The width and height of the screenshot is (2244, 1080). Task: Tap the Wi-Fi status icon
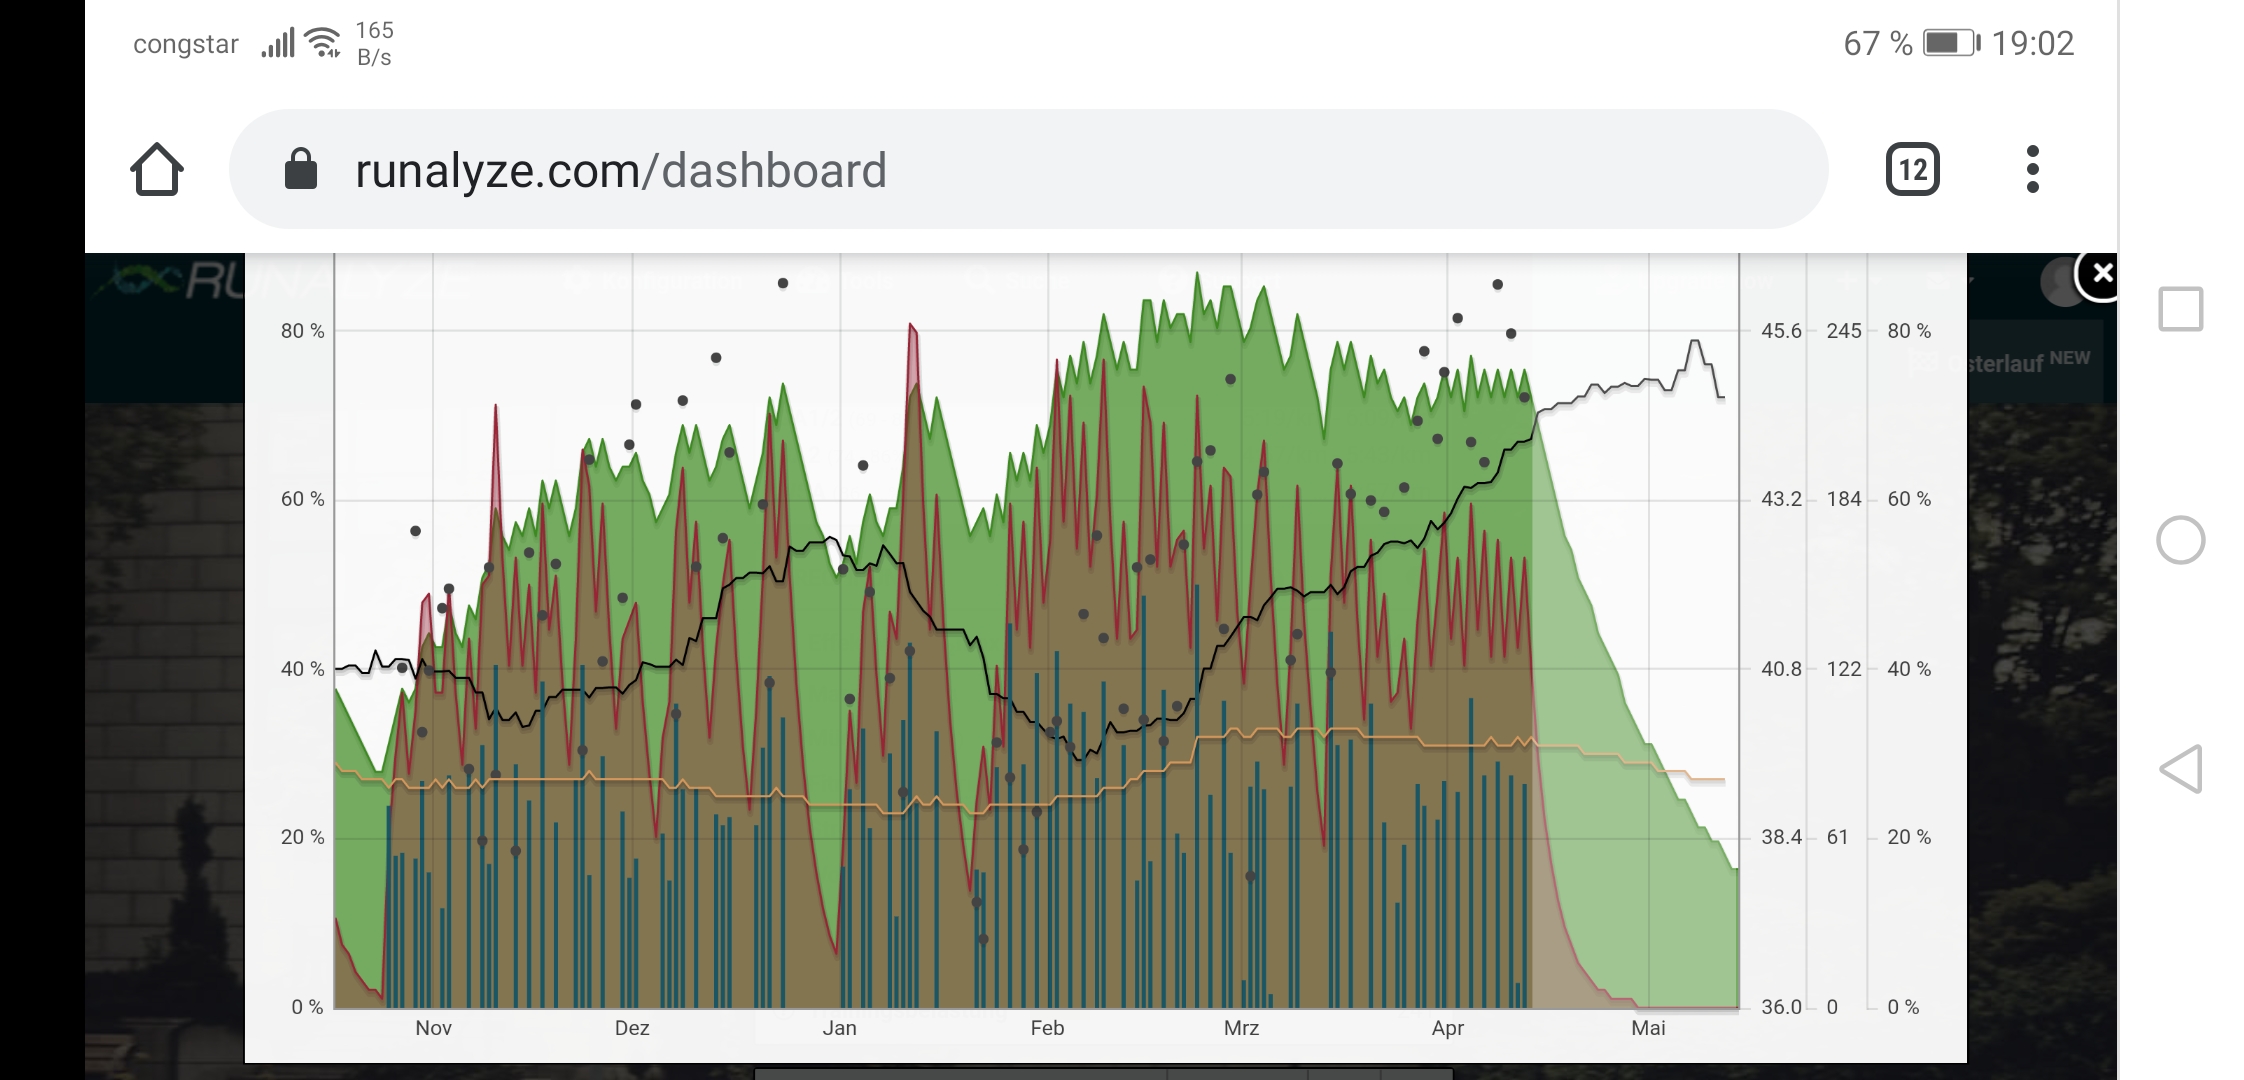coord(323,43)
